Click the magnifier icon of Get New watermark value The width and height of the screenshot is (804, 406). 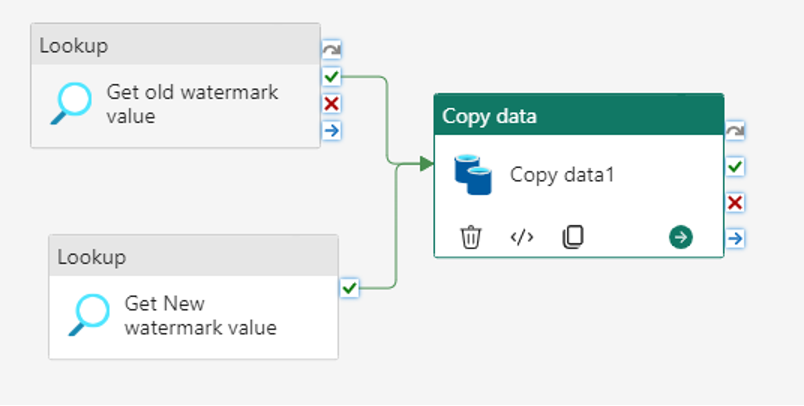click(89, 315)
